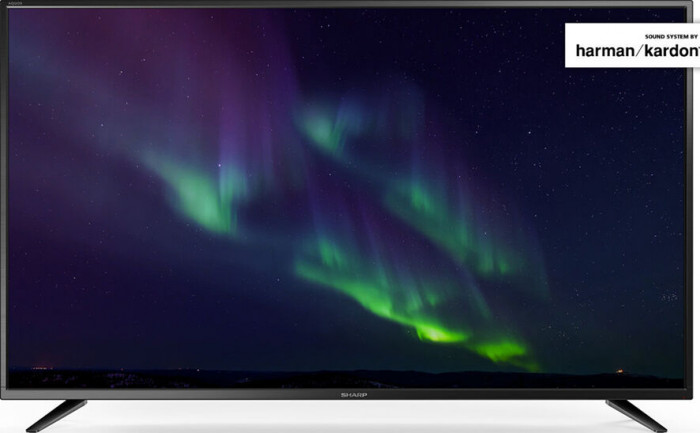Image resolution: width=700 pixels, height=433 pixels.
Task: Select the TV's left stand leg
Action: pos(55,414)
